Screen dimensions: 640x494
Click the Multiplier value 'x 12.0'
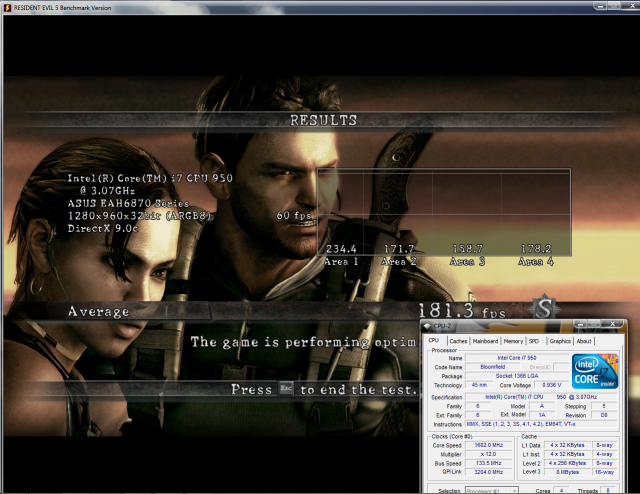pos(489,454)
